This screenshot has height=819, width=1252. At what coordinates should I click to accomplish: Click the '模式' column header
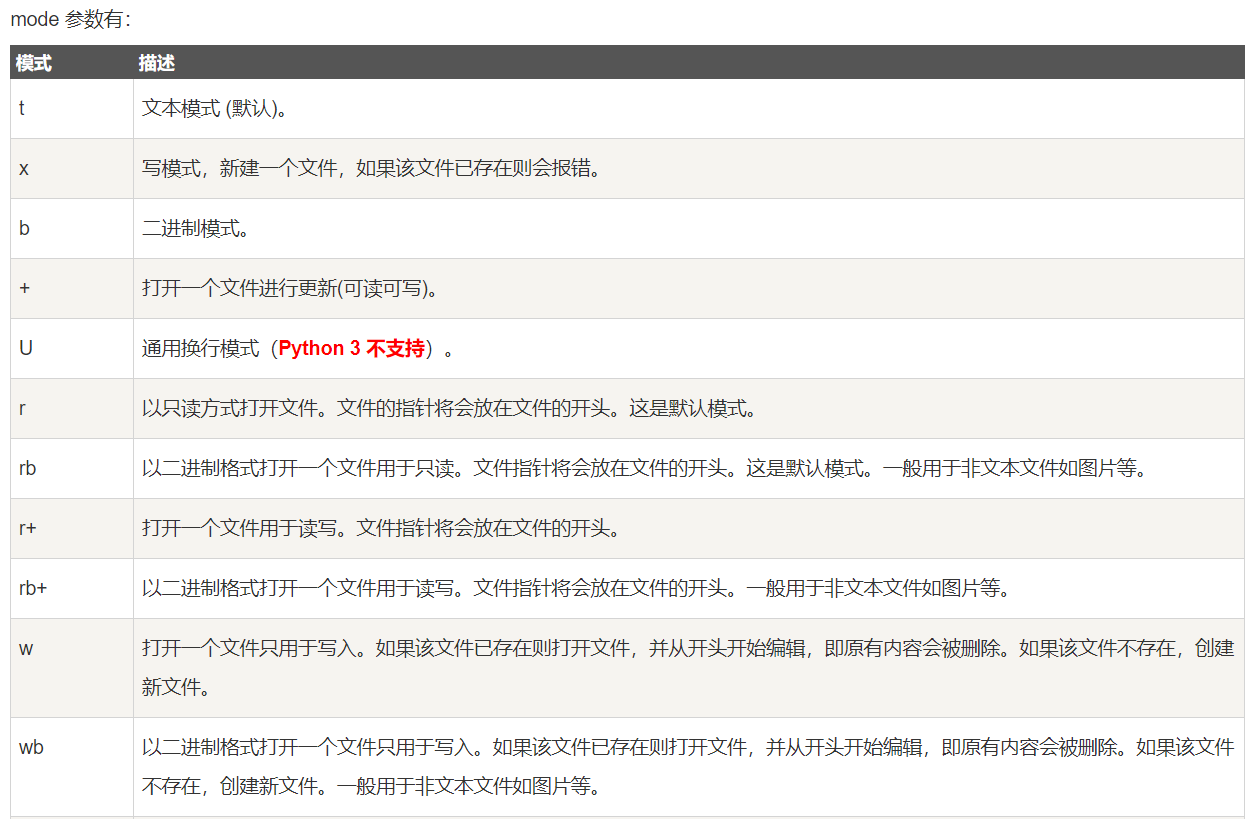(34, 63)
